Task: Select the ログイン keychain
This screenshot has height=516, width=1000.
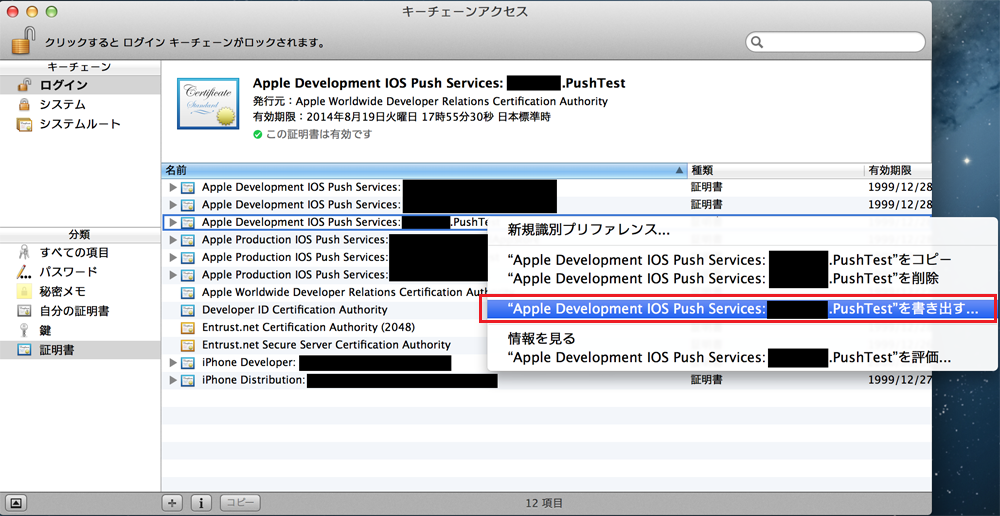Action: click(x=80, y=85)
